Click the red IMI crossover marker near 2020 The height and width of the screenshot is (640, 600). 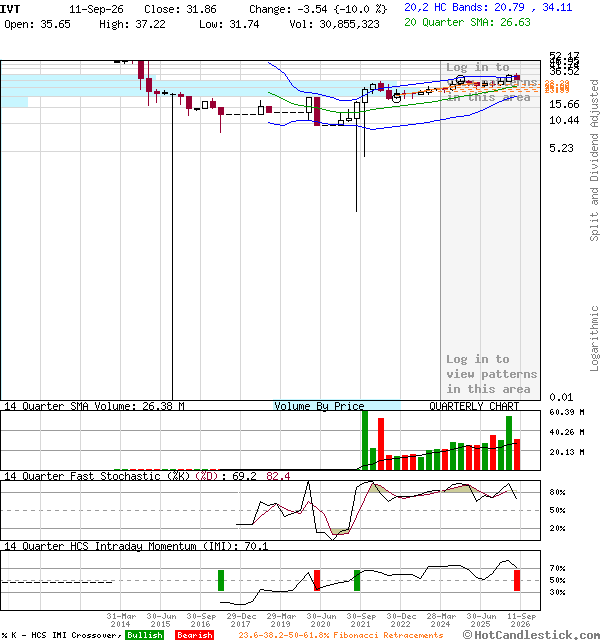point(317,580)
